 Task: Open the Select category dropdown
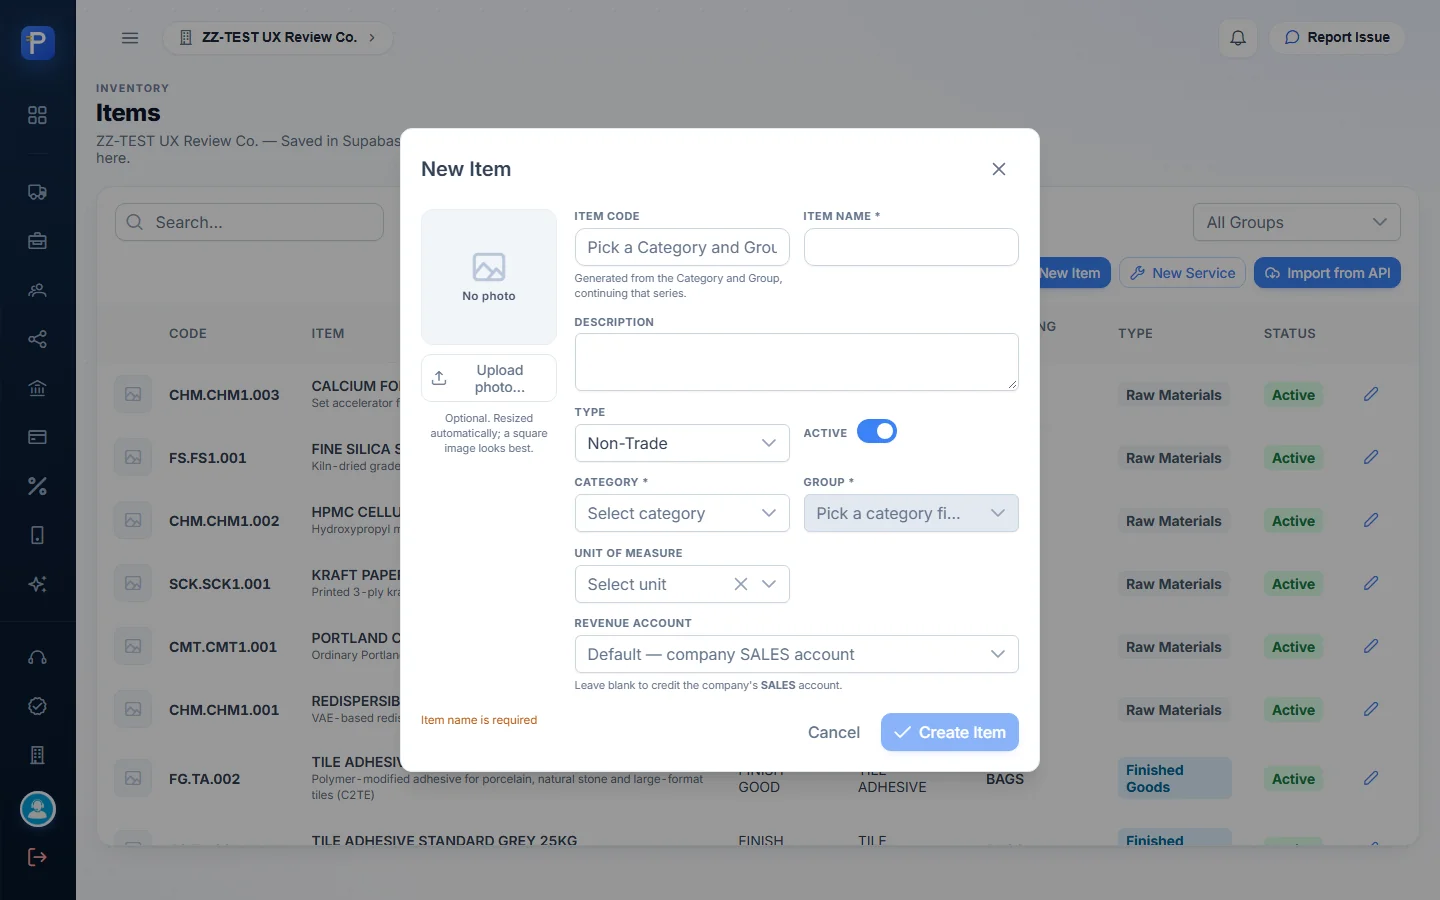pyautogui.click(x=682, y=513)
